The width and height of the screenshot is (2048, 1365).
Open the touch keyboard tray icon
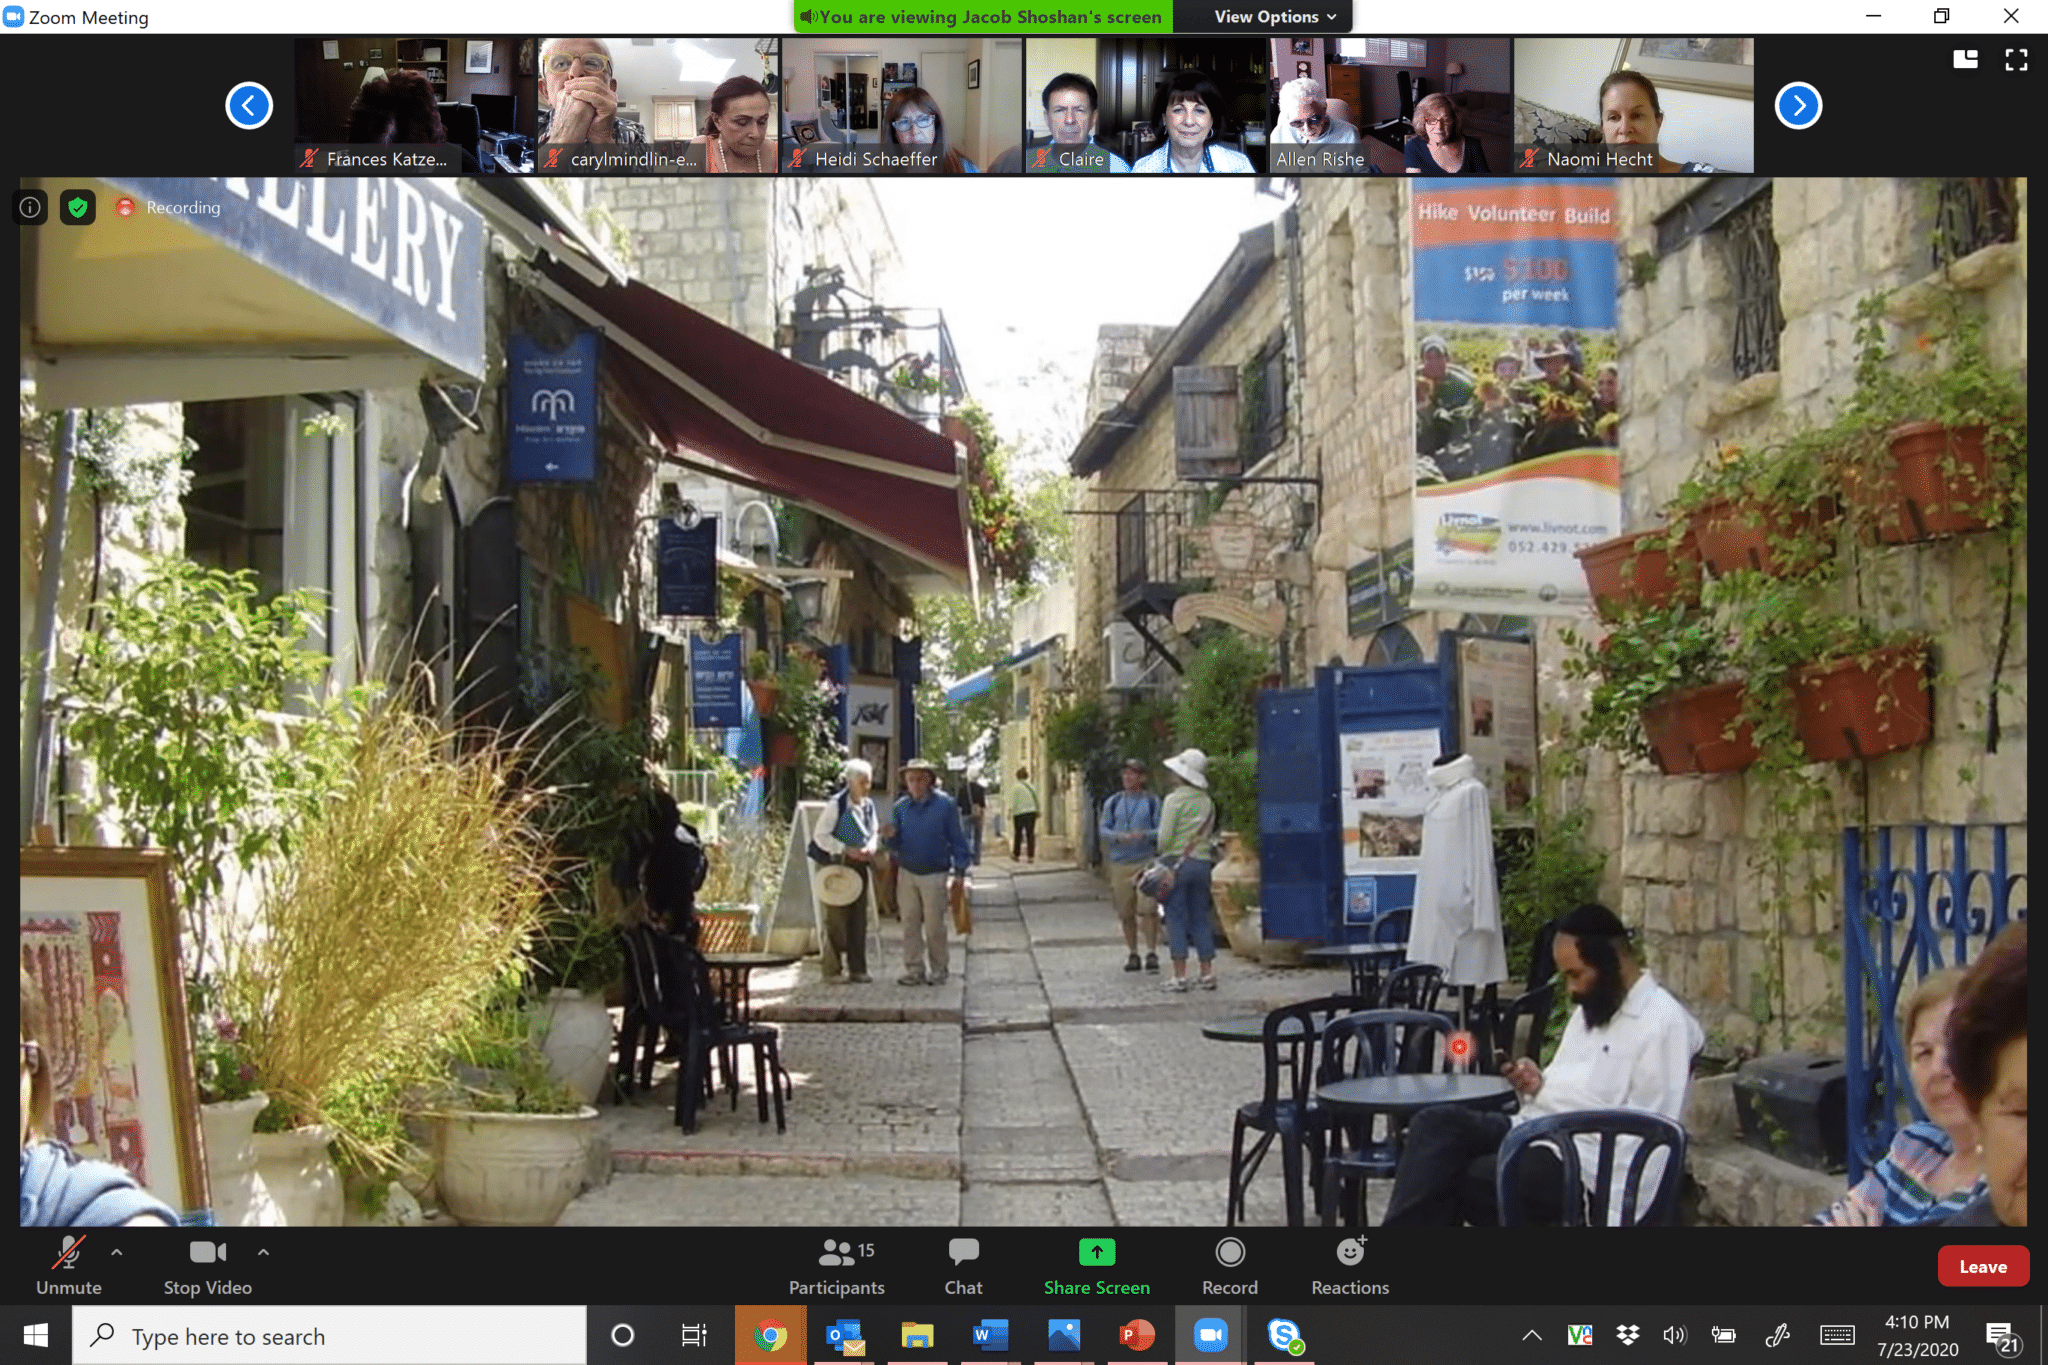point(1837,1335)
